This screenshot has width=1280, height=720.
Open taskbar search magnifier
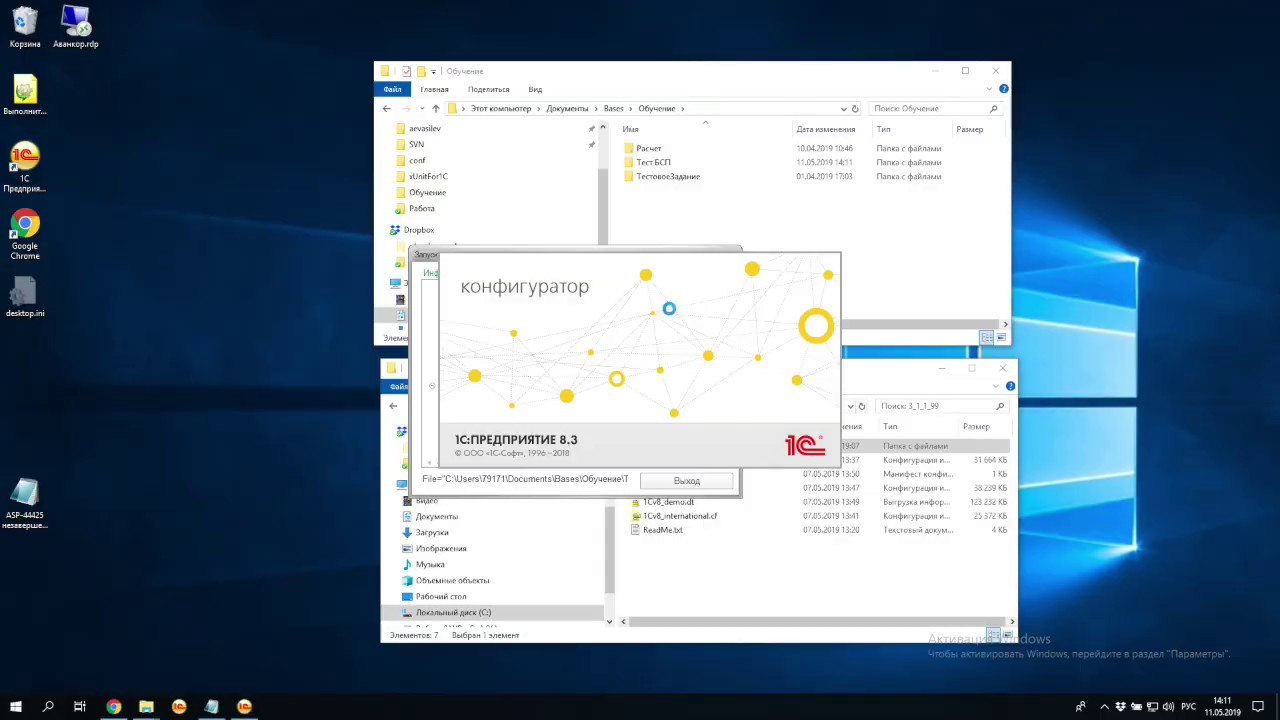[48, 707]
